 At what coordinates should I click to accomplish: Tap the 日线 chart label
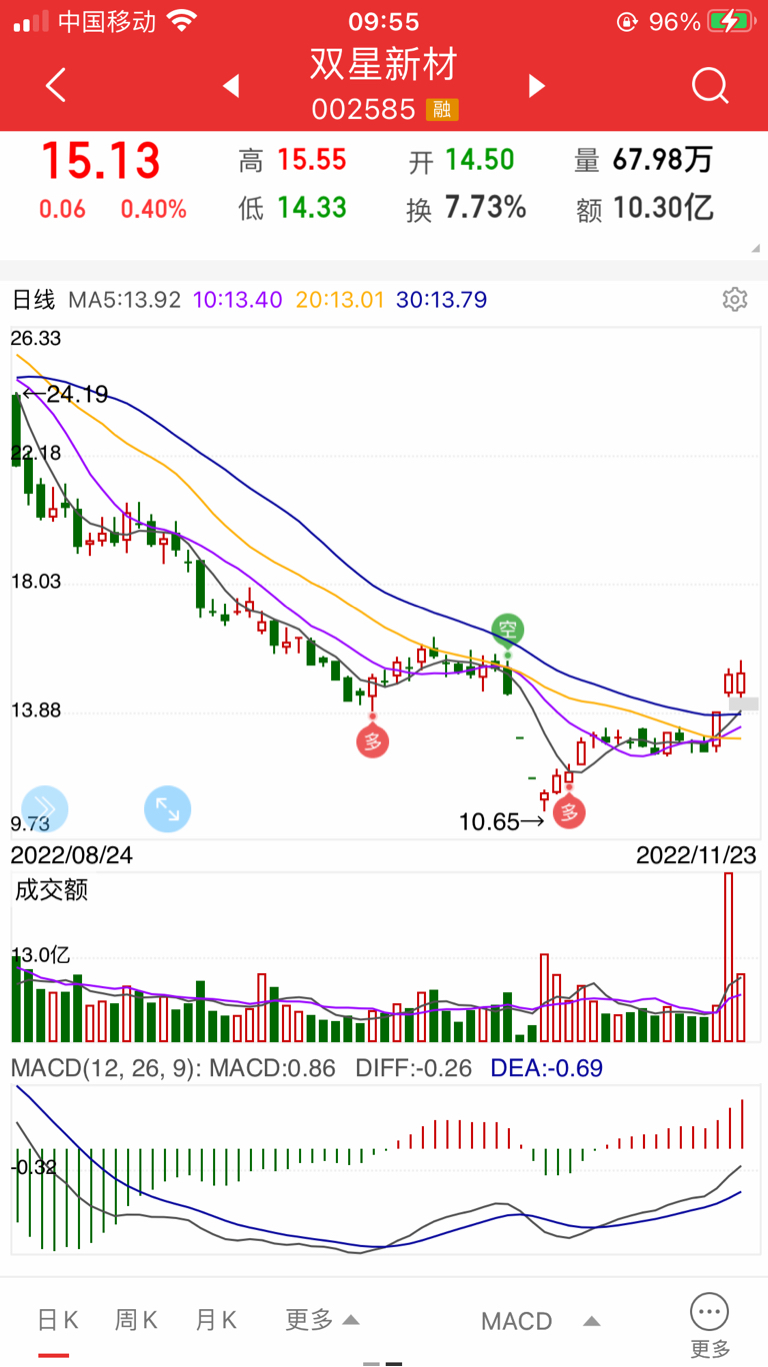point(33,299)
